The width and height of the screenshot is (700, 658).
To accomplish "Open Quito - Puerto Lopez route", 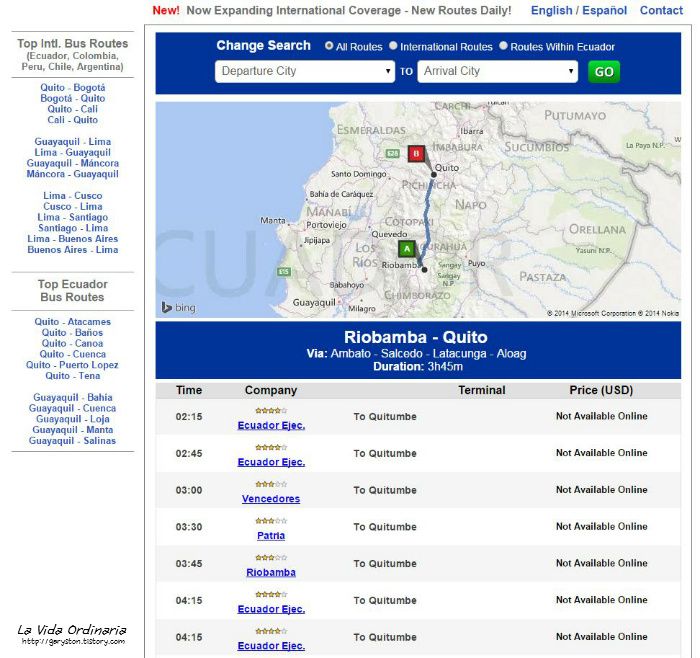I will (73, 365).
